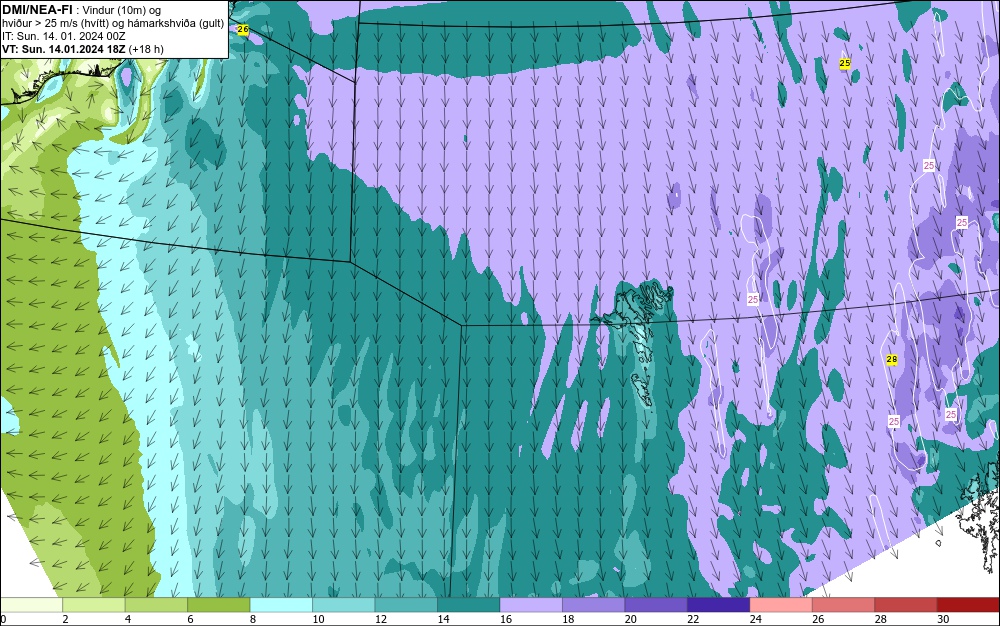The width and height of the screenshot is (1000, 626).
Task: Select the 2–4 m/s light green swatch
Action: pyautogui.click(x=94, y=605)
